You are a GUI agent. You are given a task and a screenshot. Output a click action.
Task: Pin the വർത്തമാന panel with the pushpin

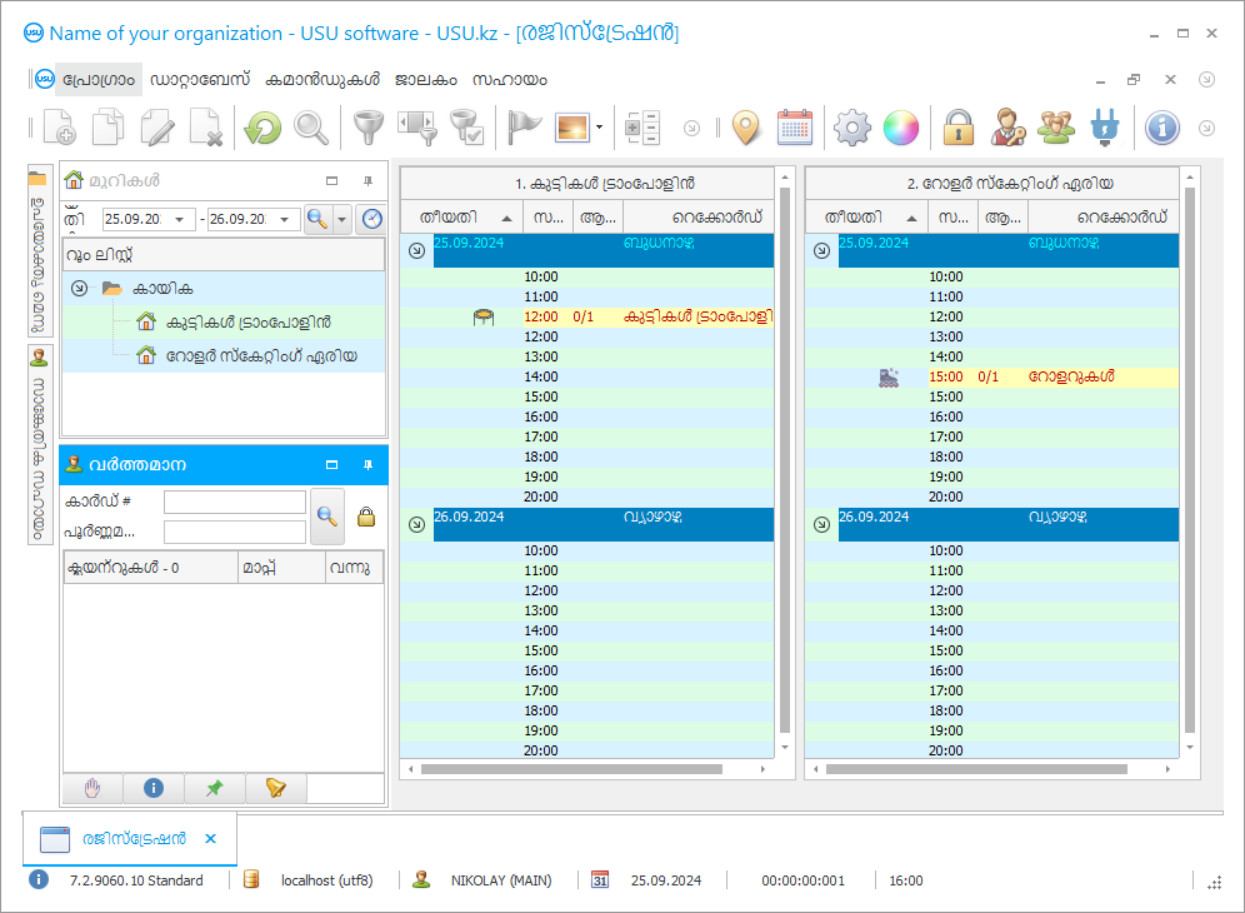[368, 465]
